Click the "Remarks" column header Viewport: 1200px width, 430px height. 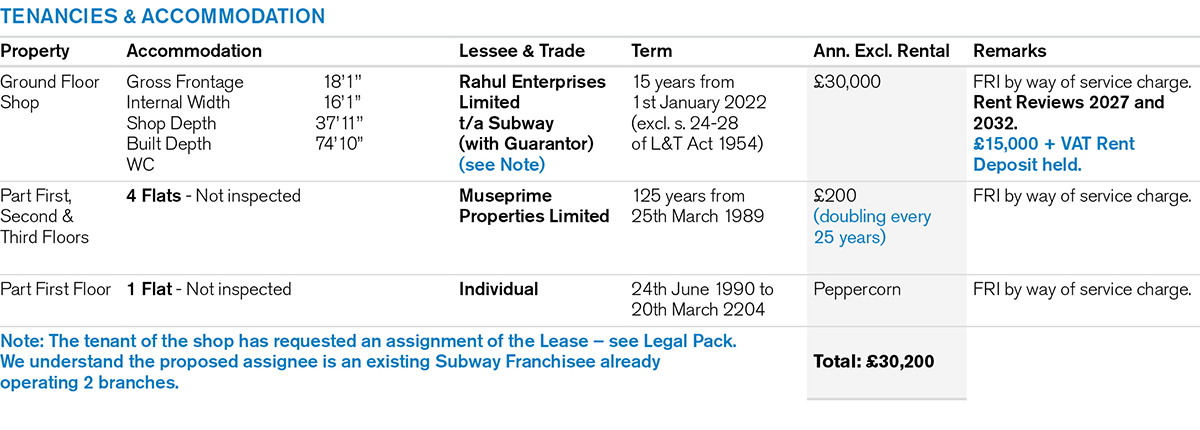[1010, 51]
